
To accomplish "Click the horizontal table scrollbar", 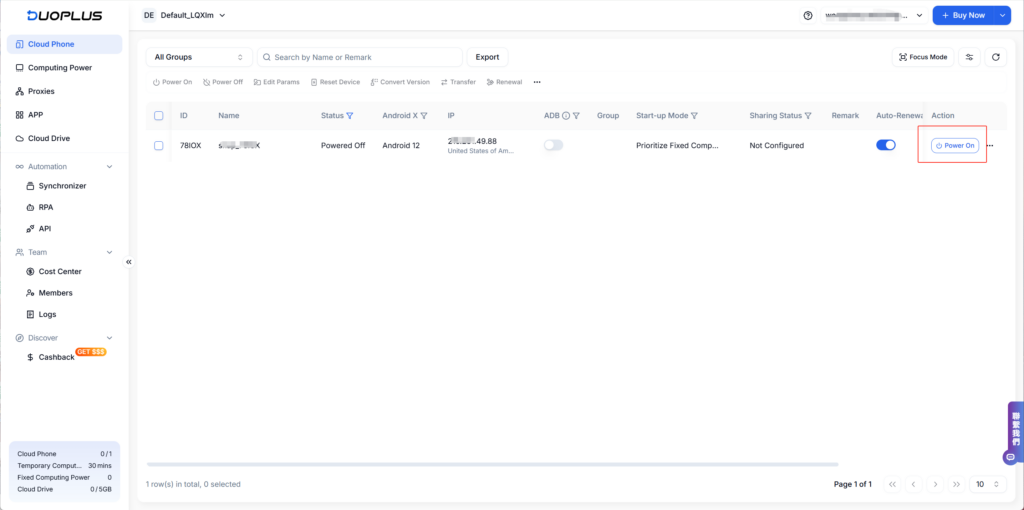I will [x=492, y=464].
